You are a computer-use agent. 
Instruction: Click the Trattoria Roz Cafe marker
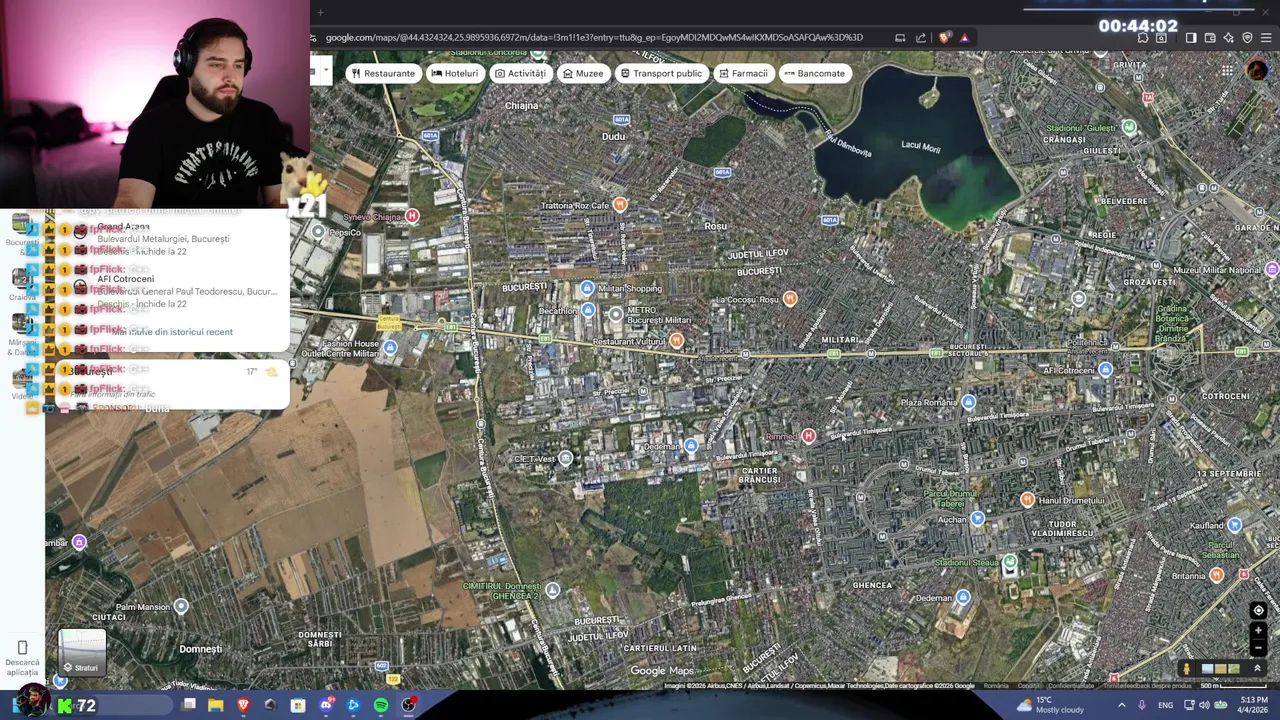620,205
